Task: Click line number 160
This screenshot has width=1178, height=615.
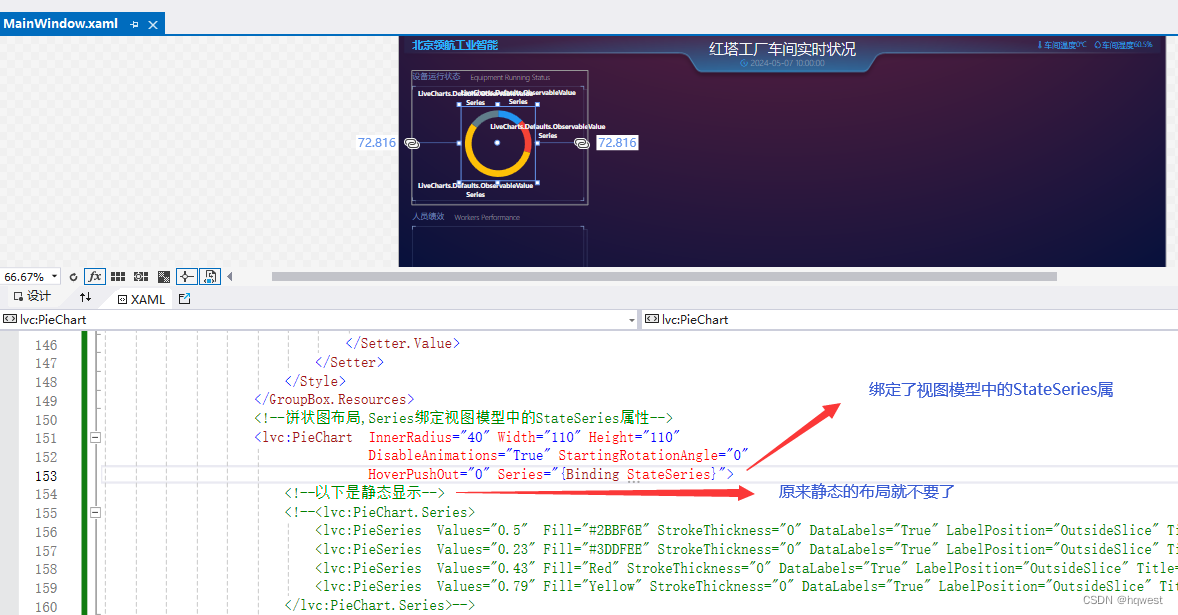Action: [46, 607]
